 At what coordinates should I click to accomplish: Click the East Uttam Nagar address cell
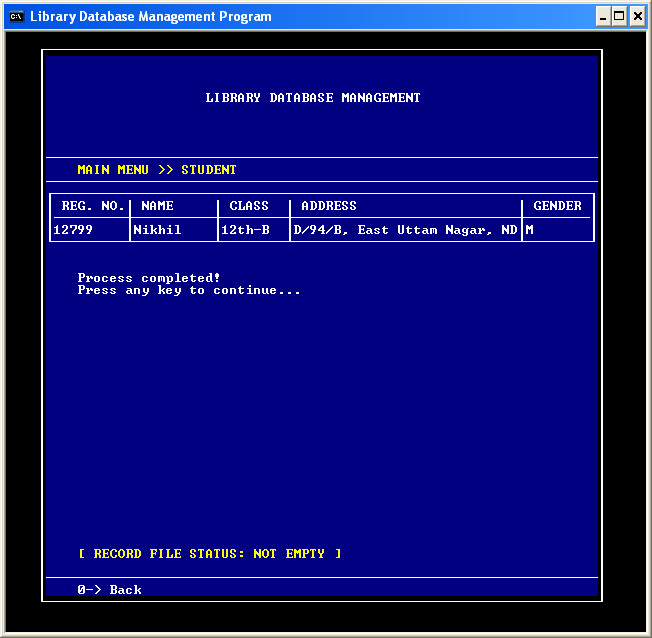[405, 230]
